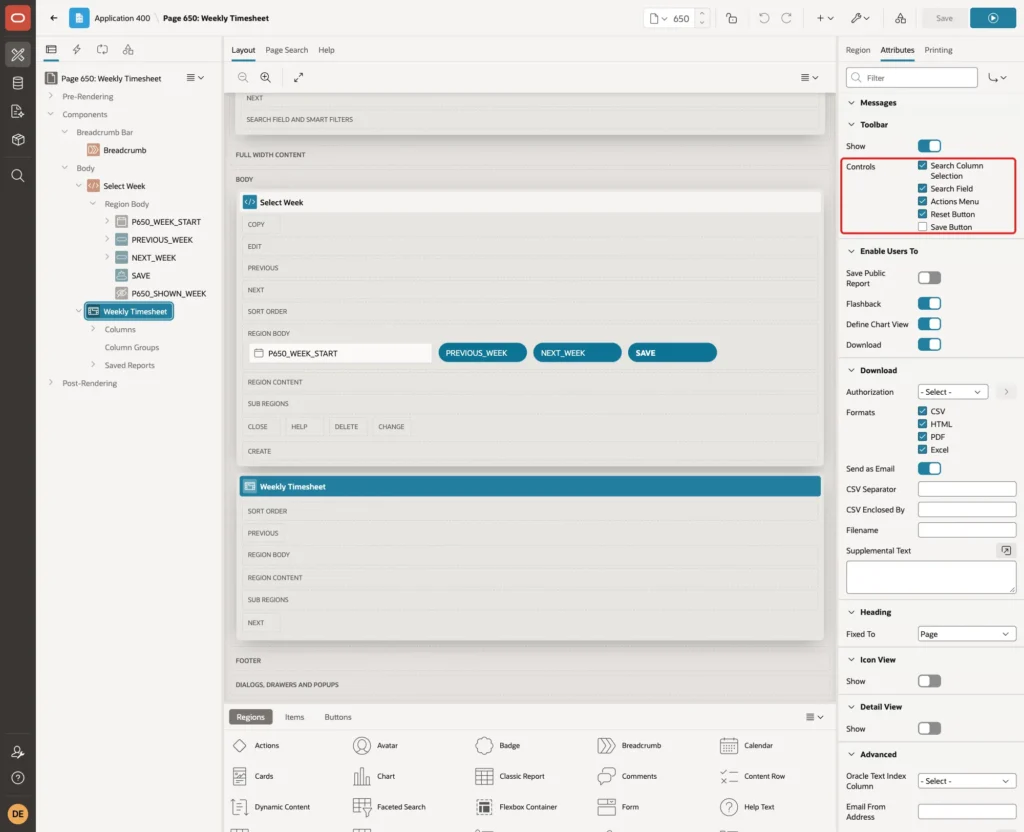
Task: Click the property Filter search field
Action: tap(912, 78)
